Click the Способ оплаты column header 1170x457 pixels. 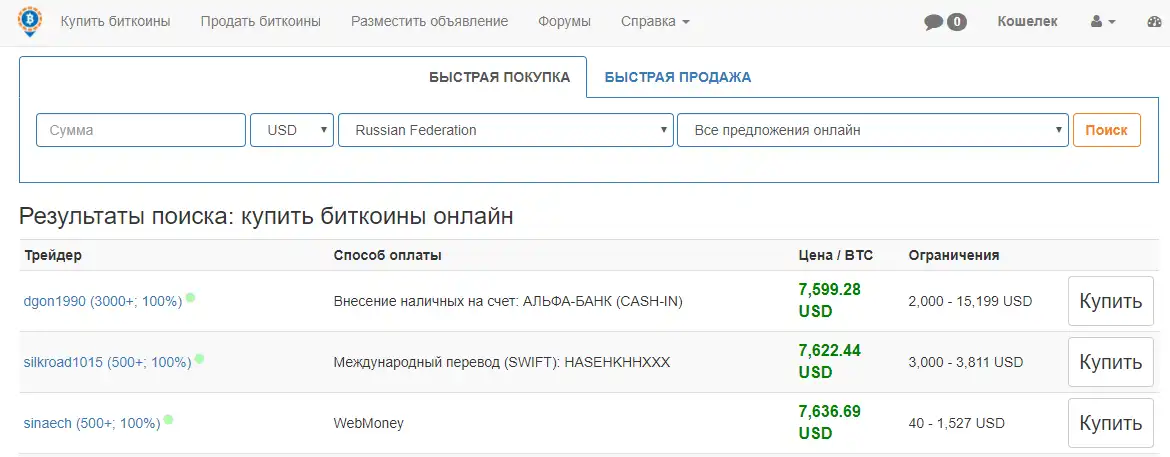tap(387, 255)
